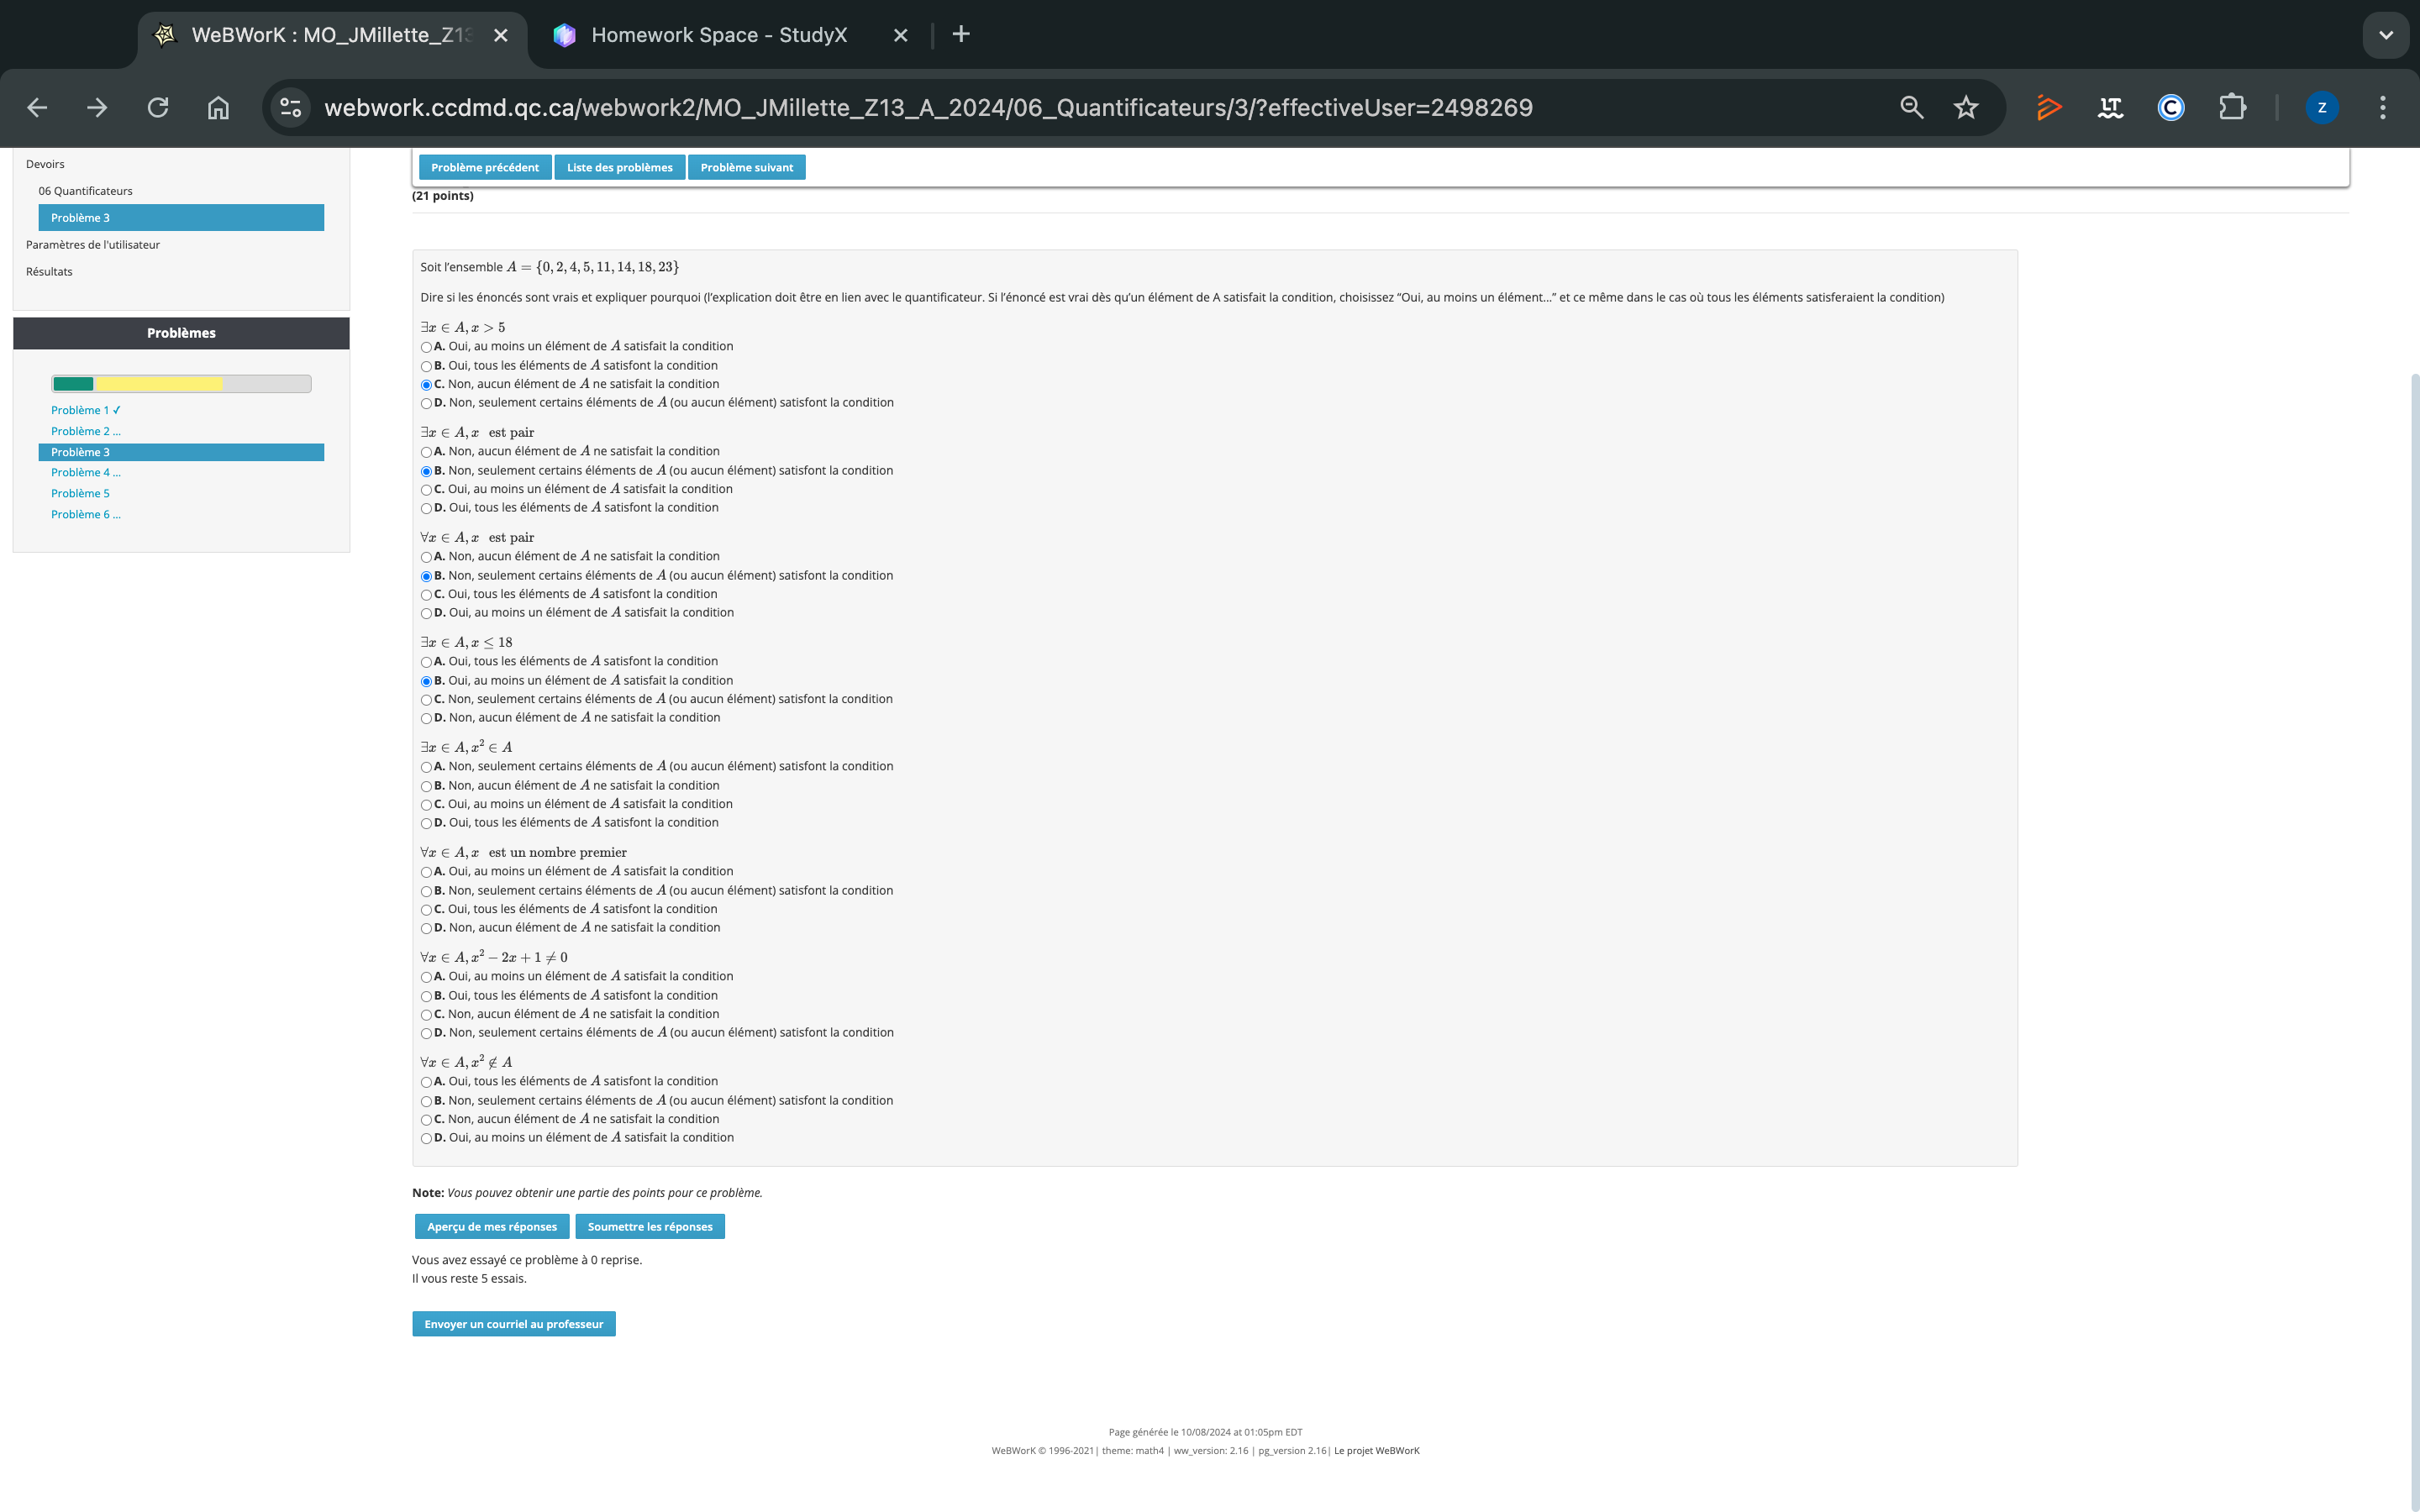
Task: Select option B for x est un nombre premier
Action: pos(426,891)
